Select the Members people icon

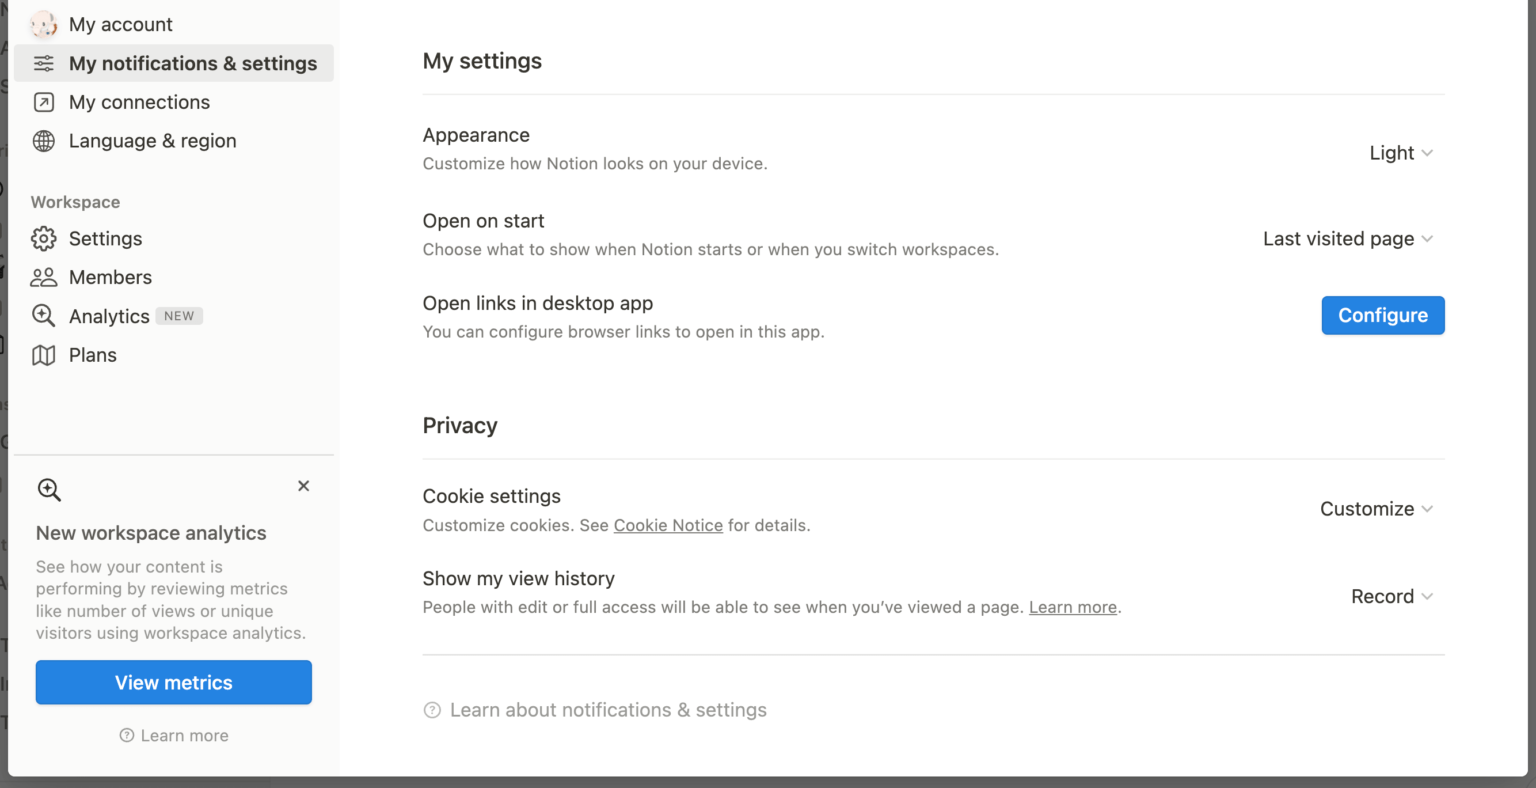click(43, 277)
